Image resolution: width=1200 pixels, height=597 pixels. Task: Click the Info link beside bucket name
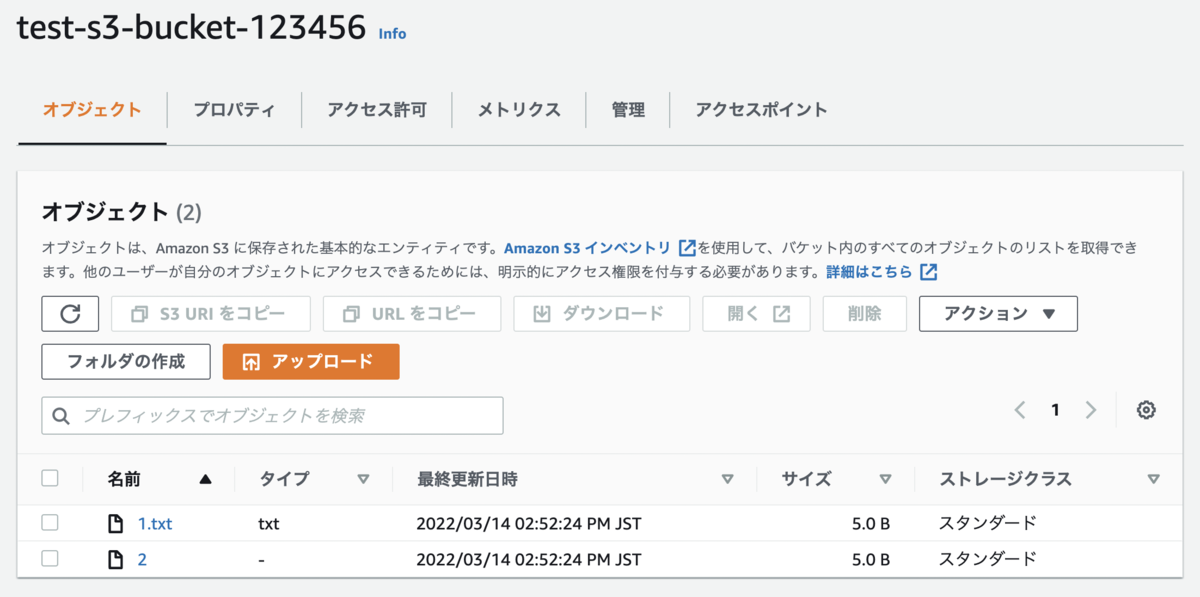392,34
